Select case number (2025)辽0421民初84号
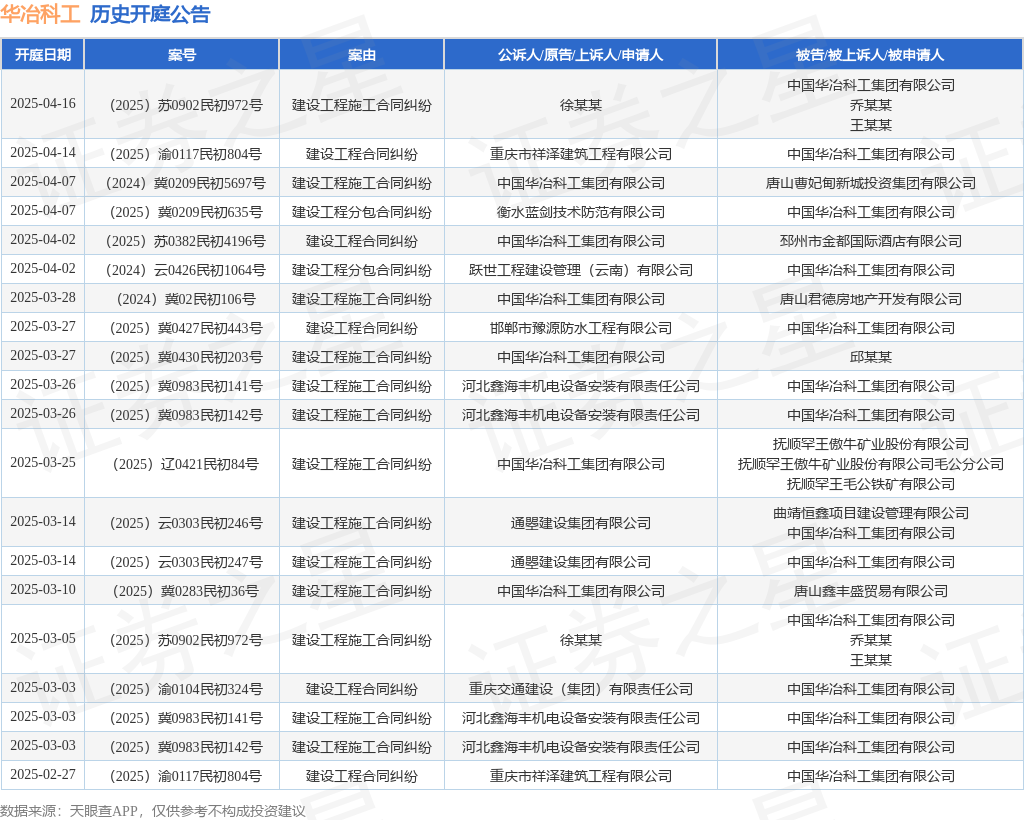Viewport: 1024px width, 820px height. [185, 464]
